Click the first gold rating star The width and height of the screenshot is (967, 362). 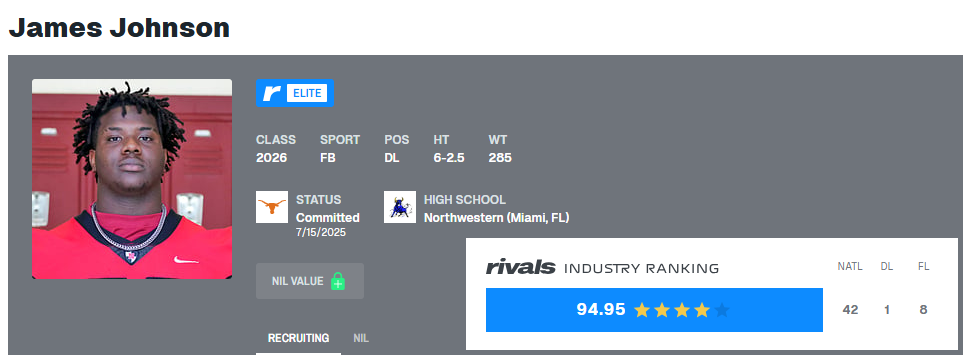[642, 310]
